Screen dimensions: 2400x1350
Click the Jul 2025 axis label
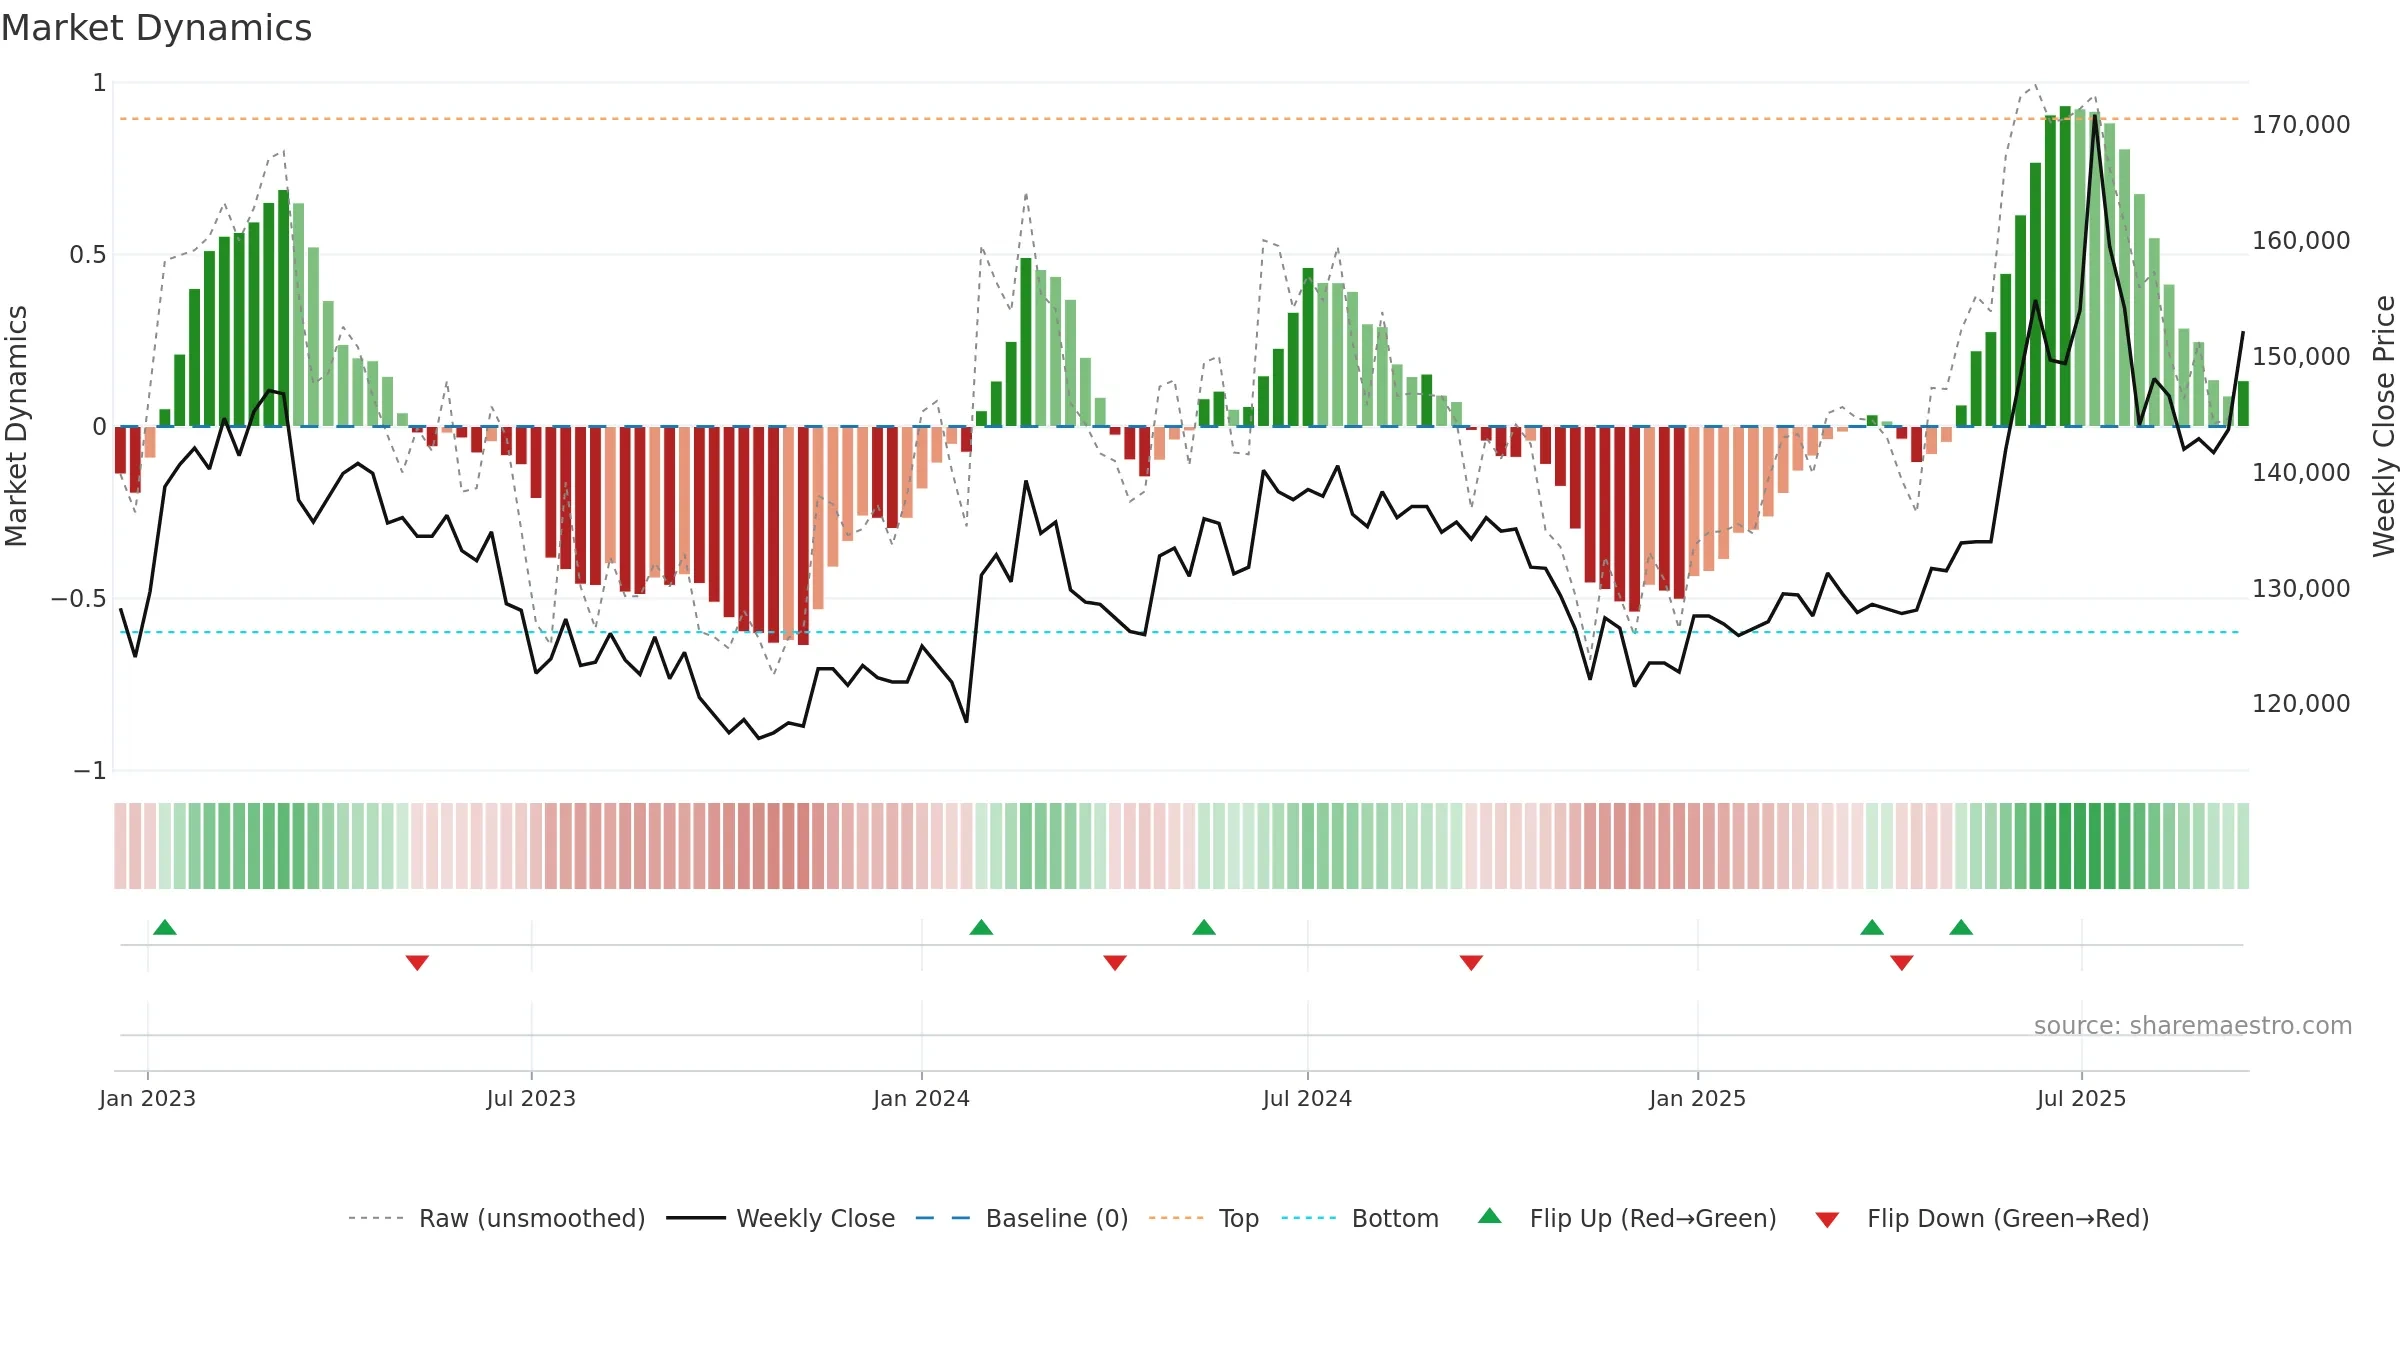(2081, 1098)
